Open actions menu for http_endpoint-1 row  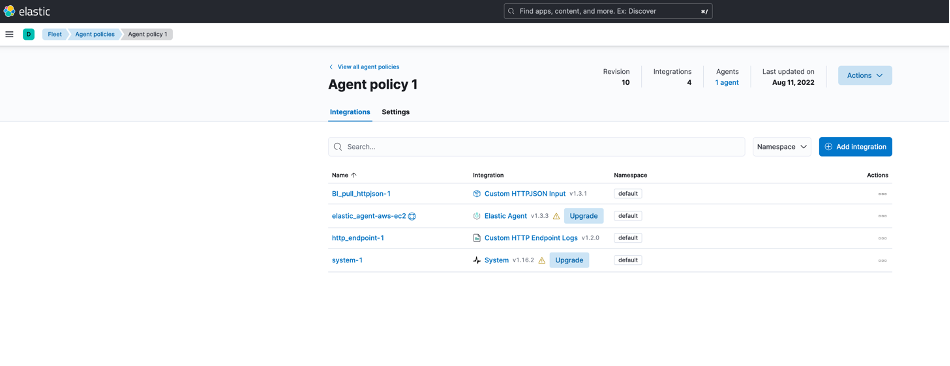click(882, 238)
